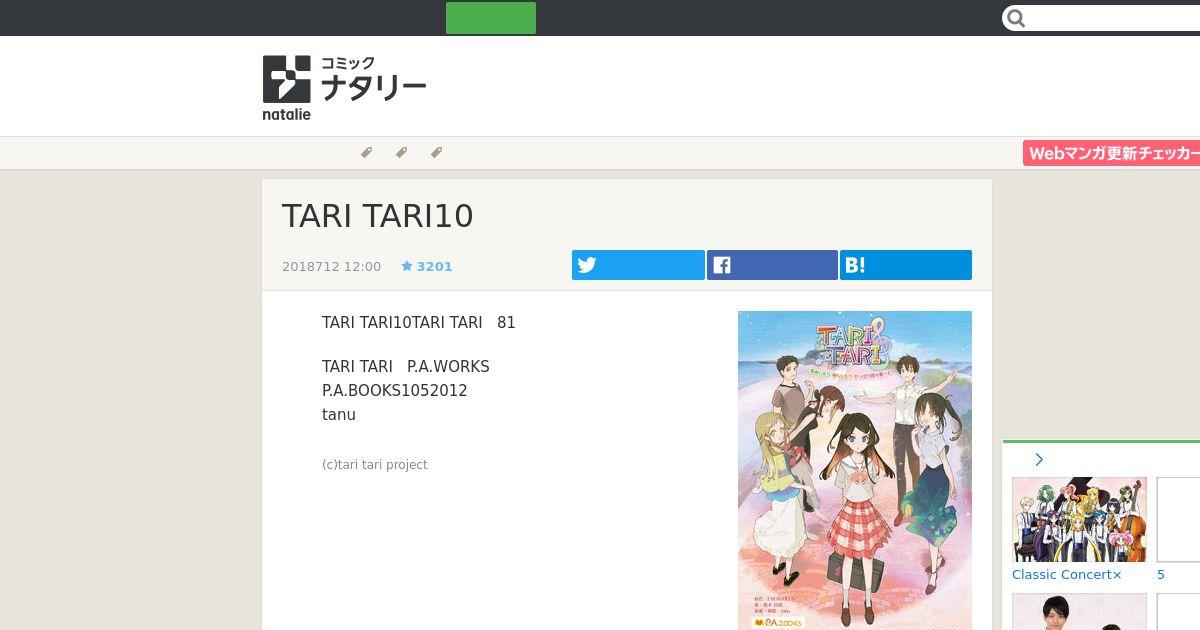Click the sidebar chevron arrow
The width and height of the screenshot is (1200, 630).
(x=1039, y=459)
